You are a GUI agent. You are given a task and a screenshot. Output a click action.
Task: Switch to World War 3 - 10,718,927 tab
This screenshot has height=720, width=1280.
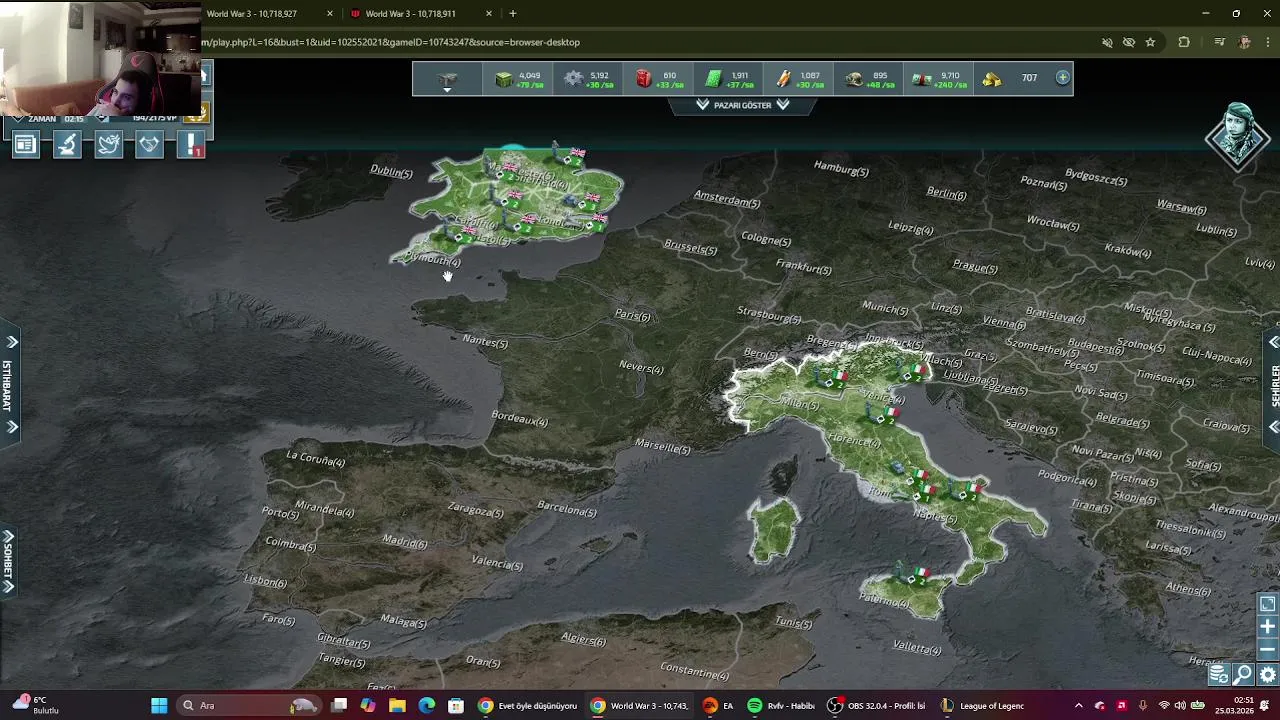click(x=265, y=14)
